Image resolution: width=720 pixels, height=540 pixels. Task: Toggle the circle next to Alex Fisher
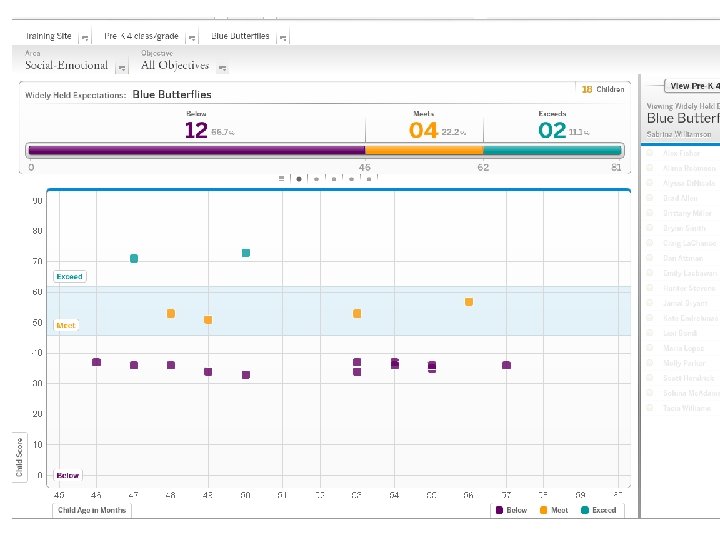tap(650, 153)
